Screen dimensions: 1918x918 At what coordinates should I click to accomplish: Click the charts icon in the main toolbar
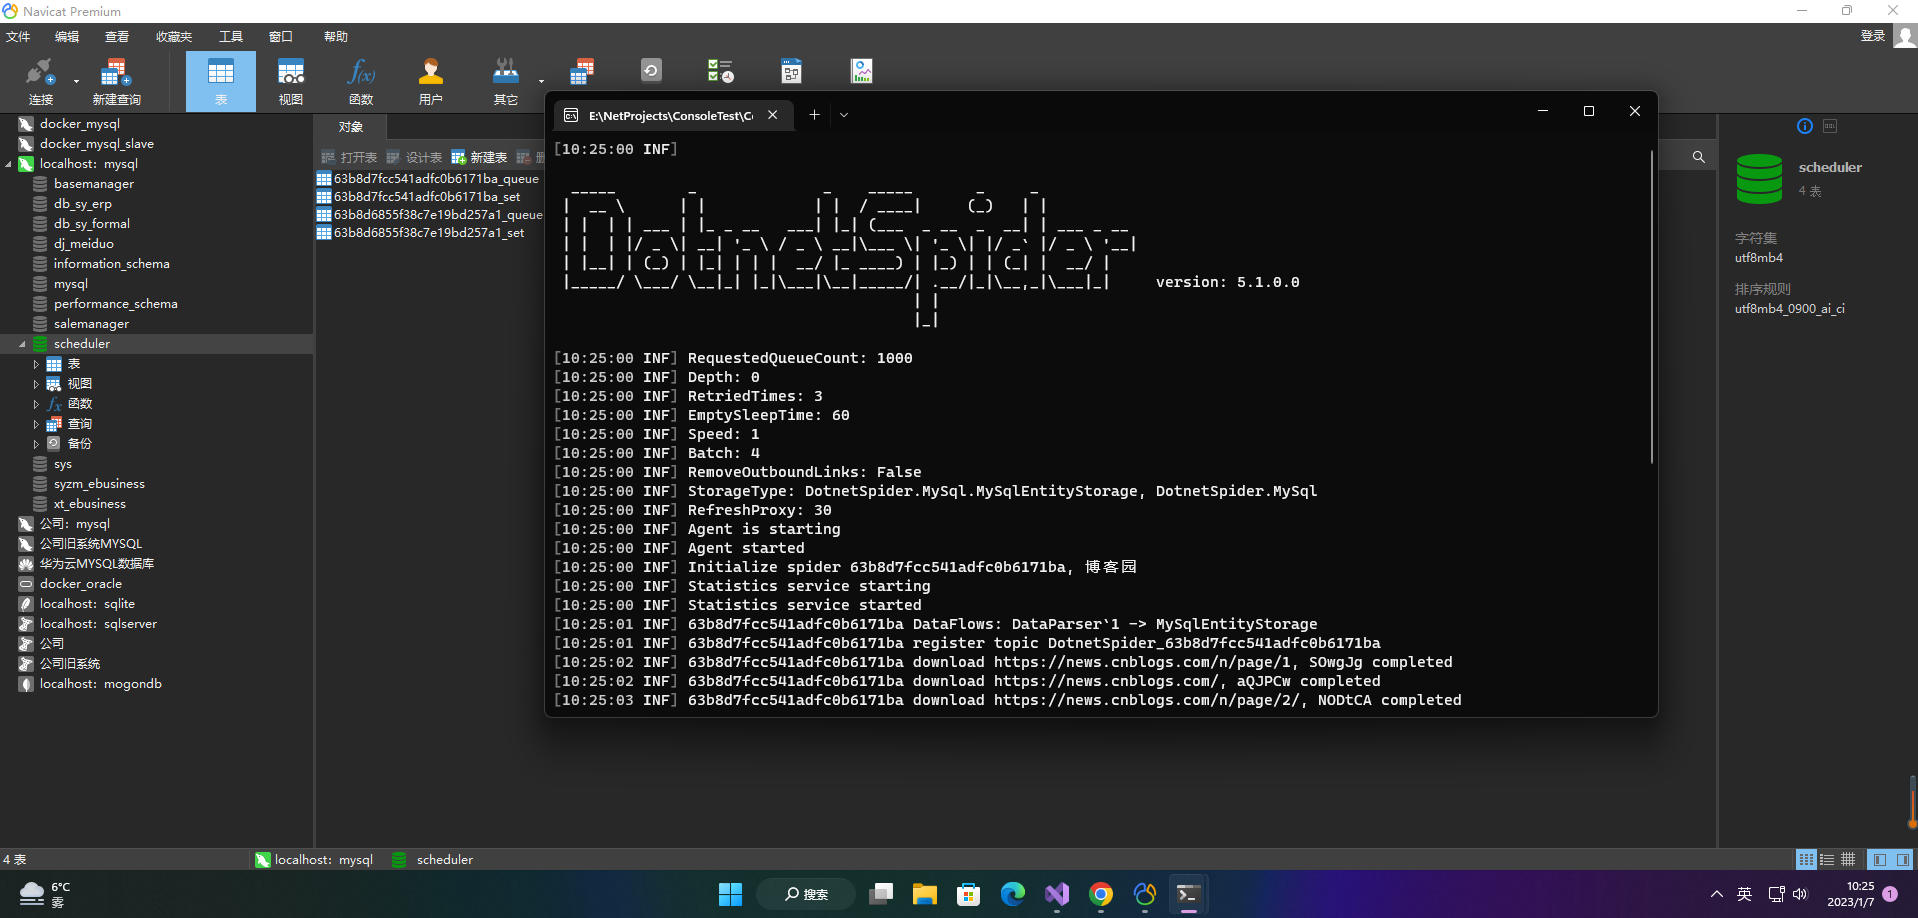(x=862, y=70)
